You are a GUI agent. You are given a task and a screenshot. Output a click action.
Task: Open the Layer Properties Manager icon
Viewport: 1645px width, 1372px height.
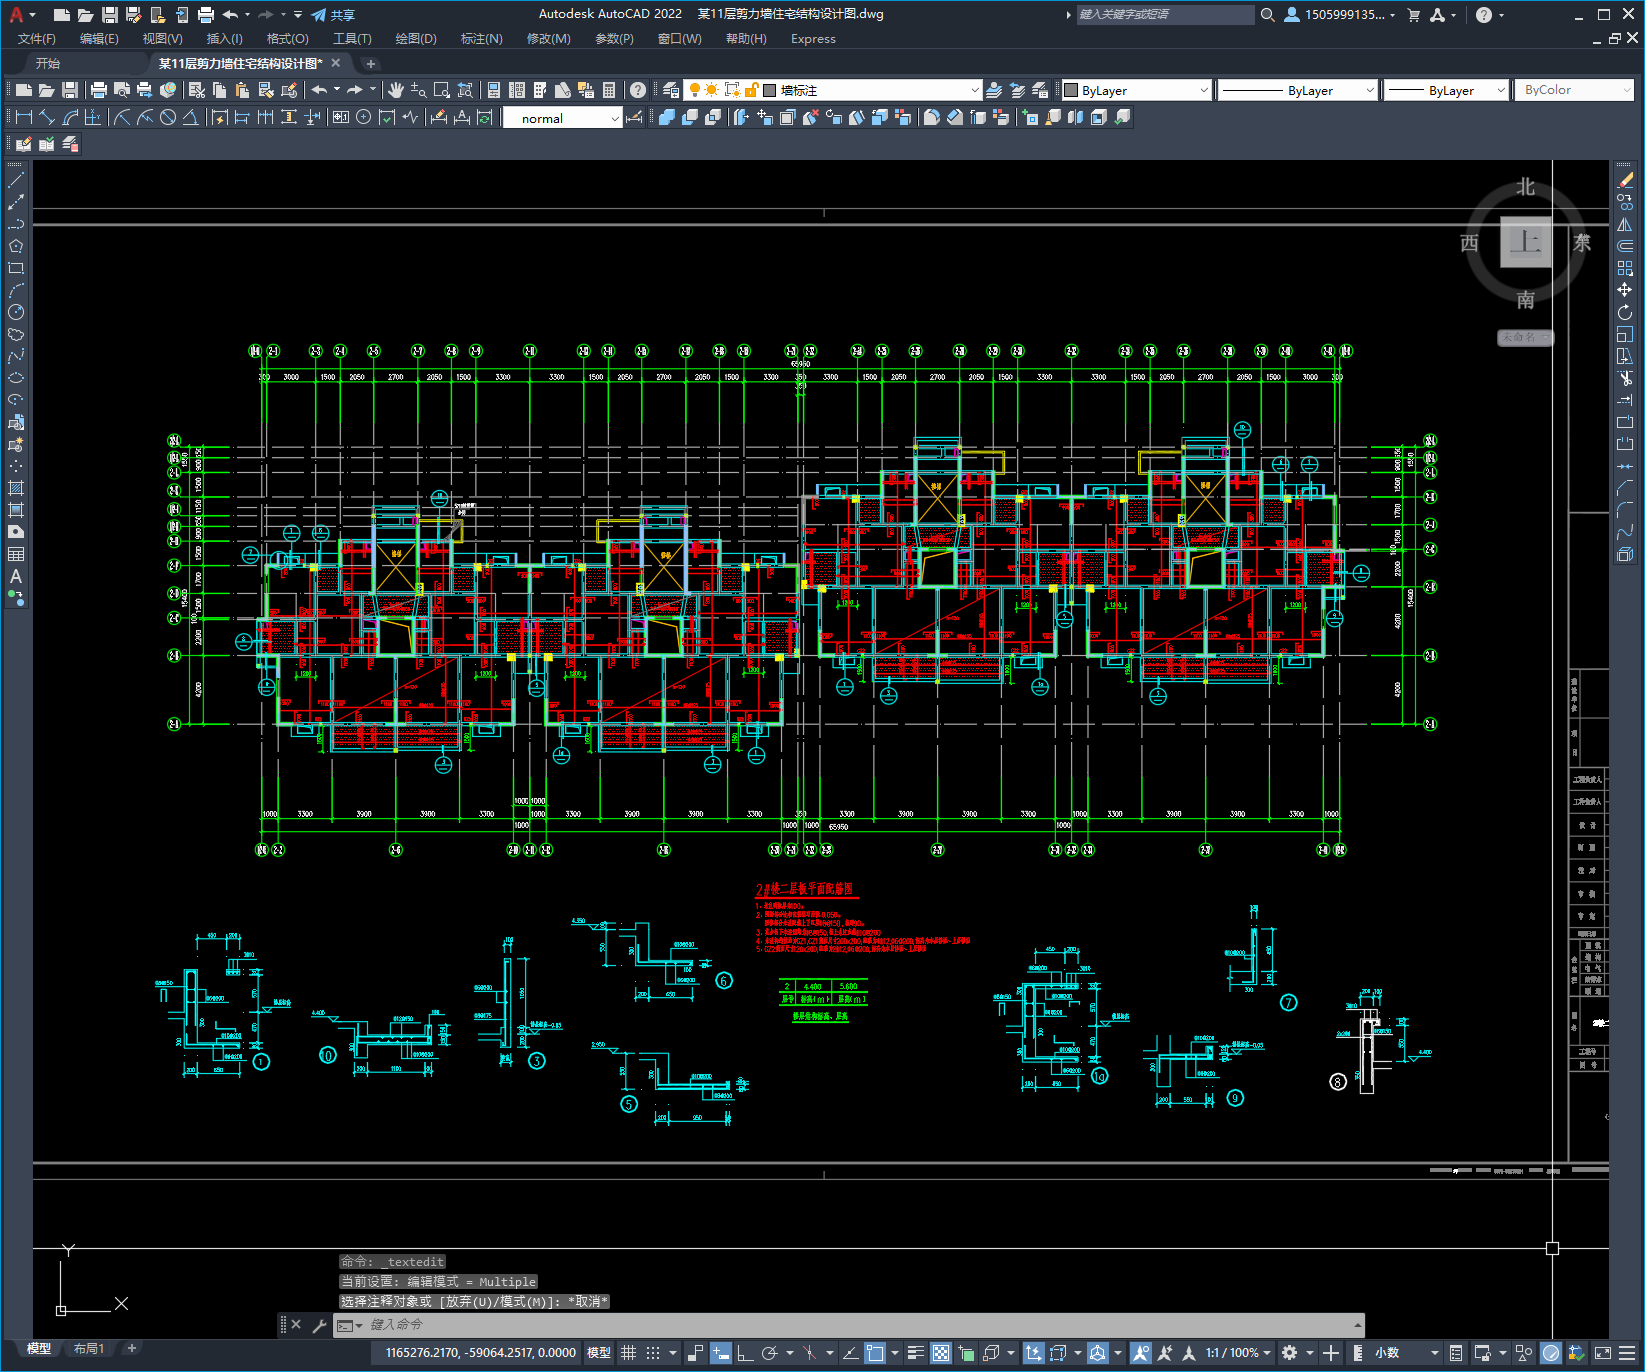point(671,90)
